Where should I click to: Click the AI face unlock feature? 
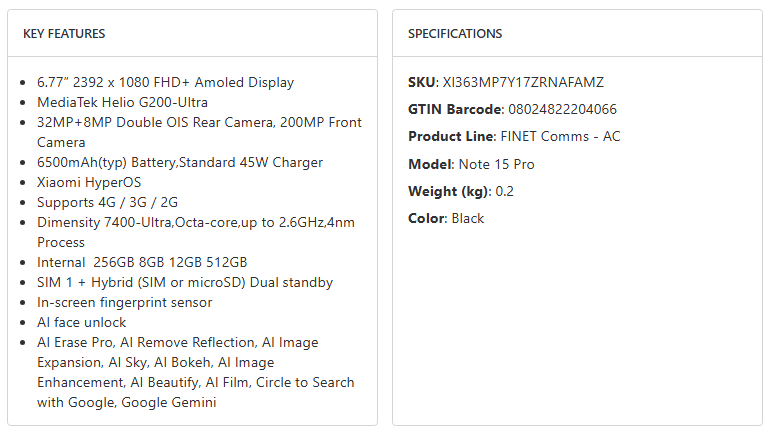pyautogui.click(x=82, y=322)
